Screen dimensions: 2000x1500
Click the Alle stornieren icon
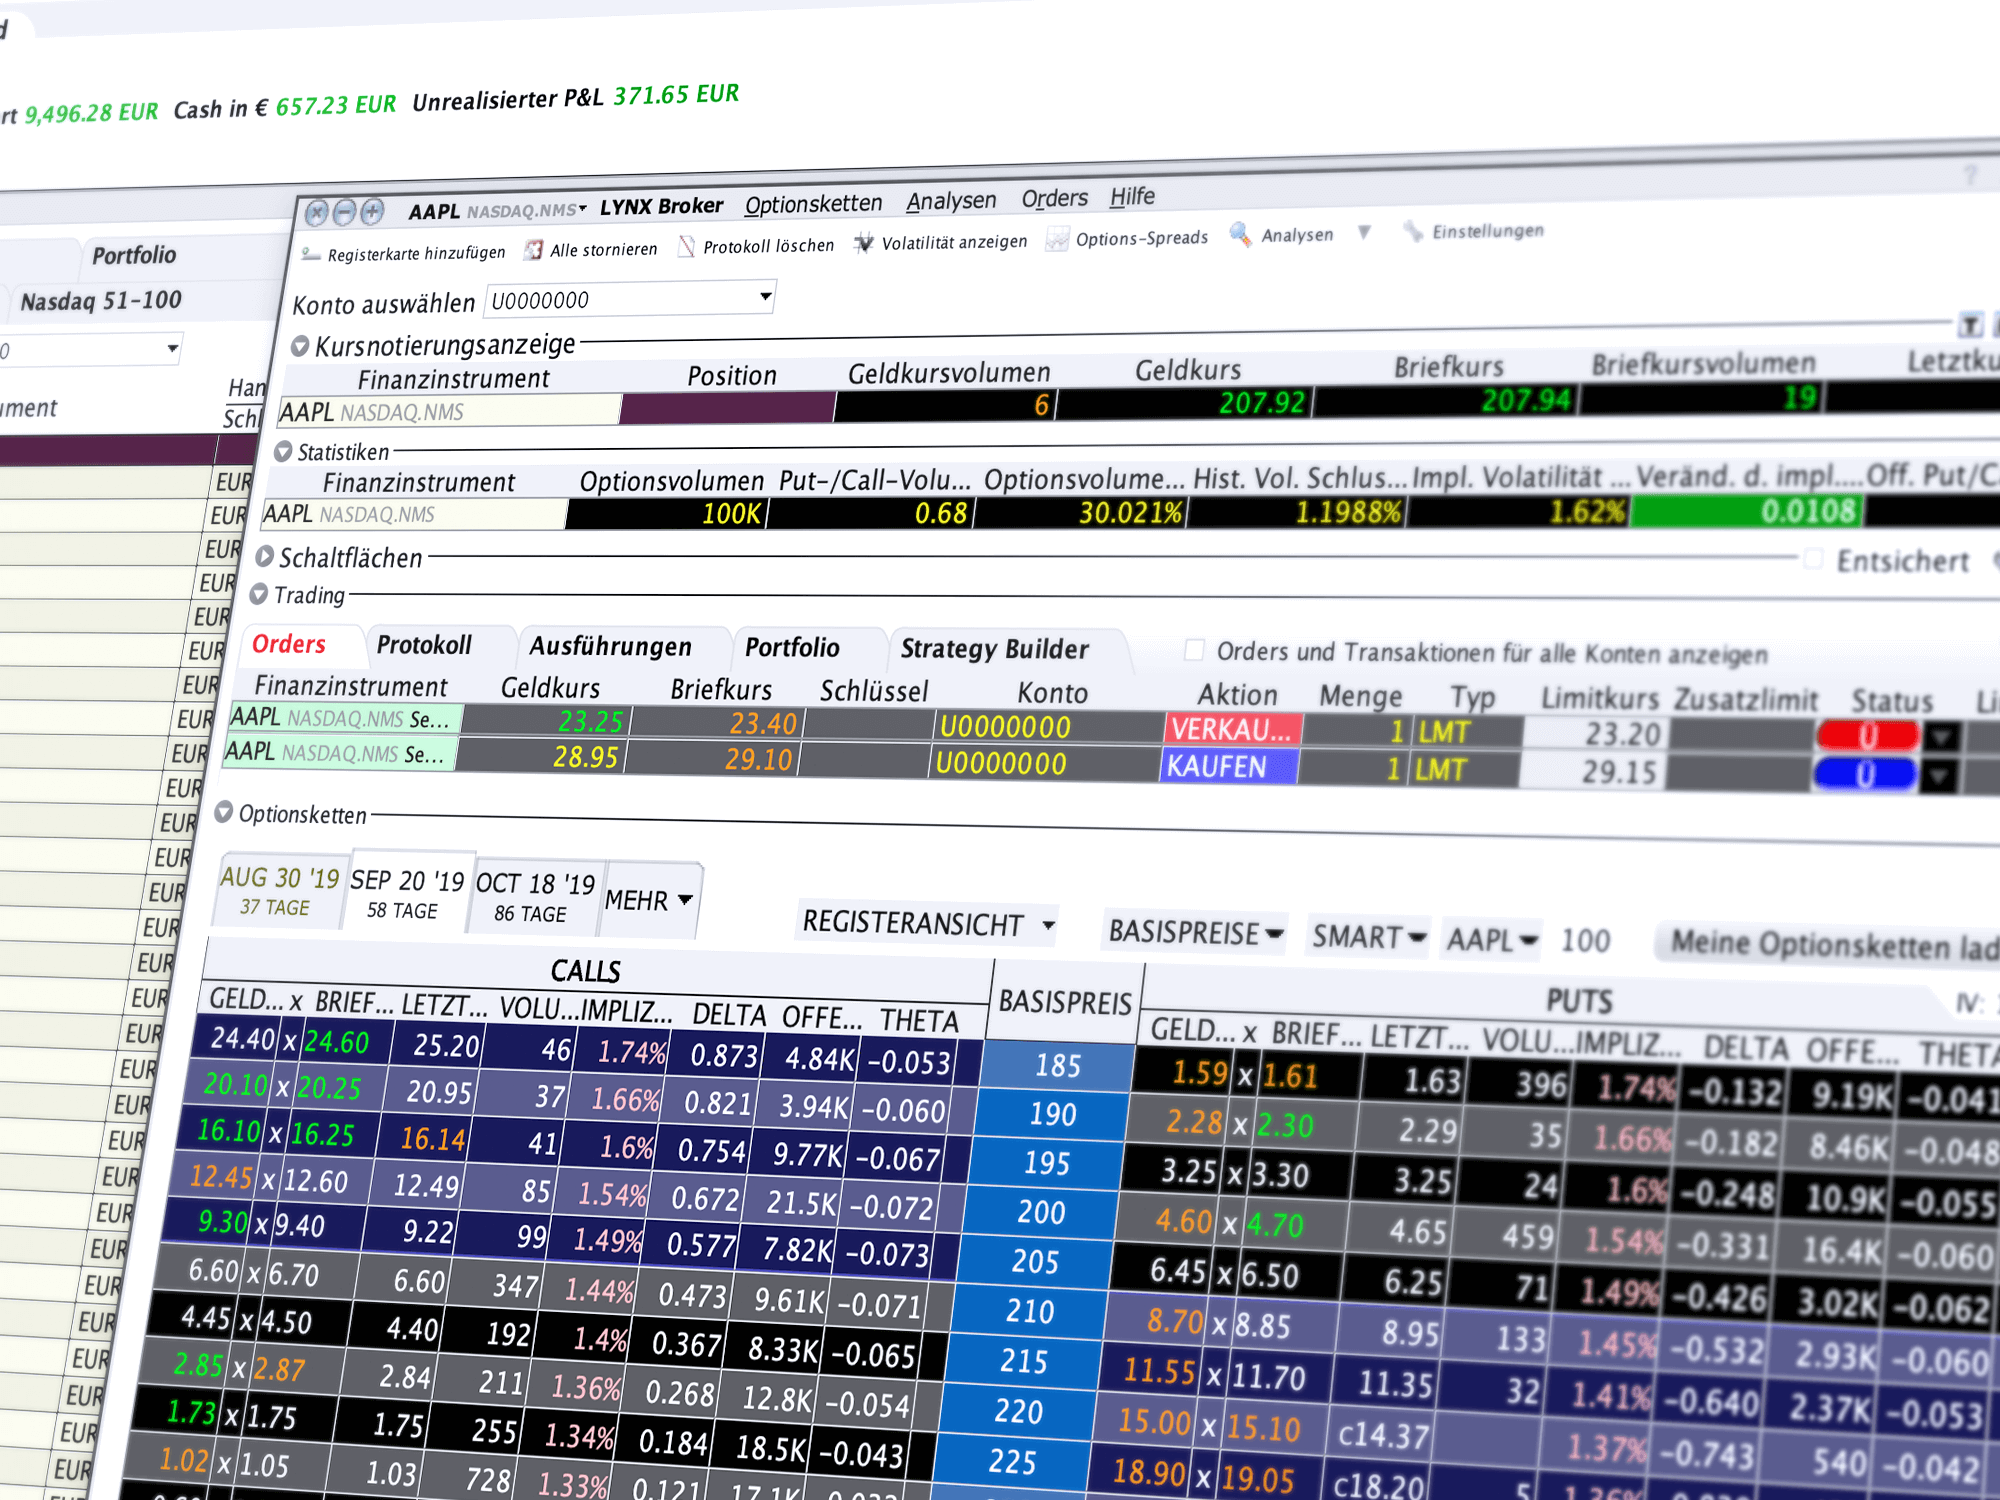pos(535,250)
